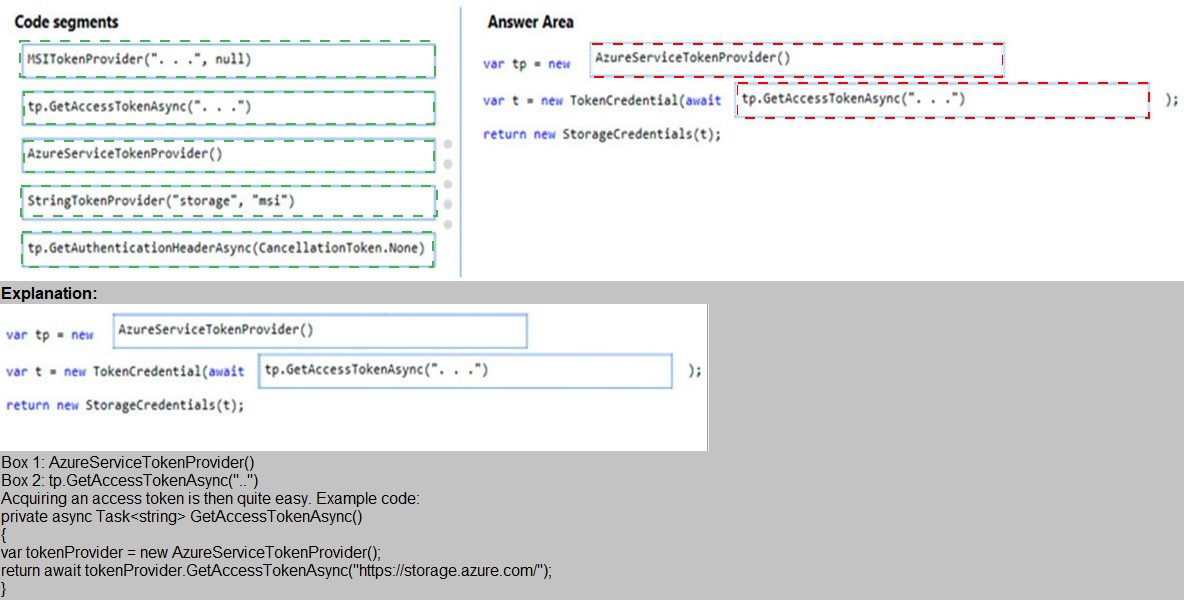This screenshot has height=600, width=1184.
Task: Select the MSITokenProvider code segment
Action: pyautogui.click(x=227, y=60)
